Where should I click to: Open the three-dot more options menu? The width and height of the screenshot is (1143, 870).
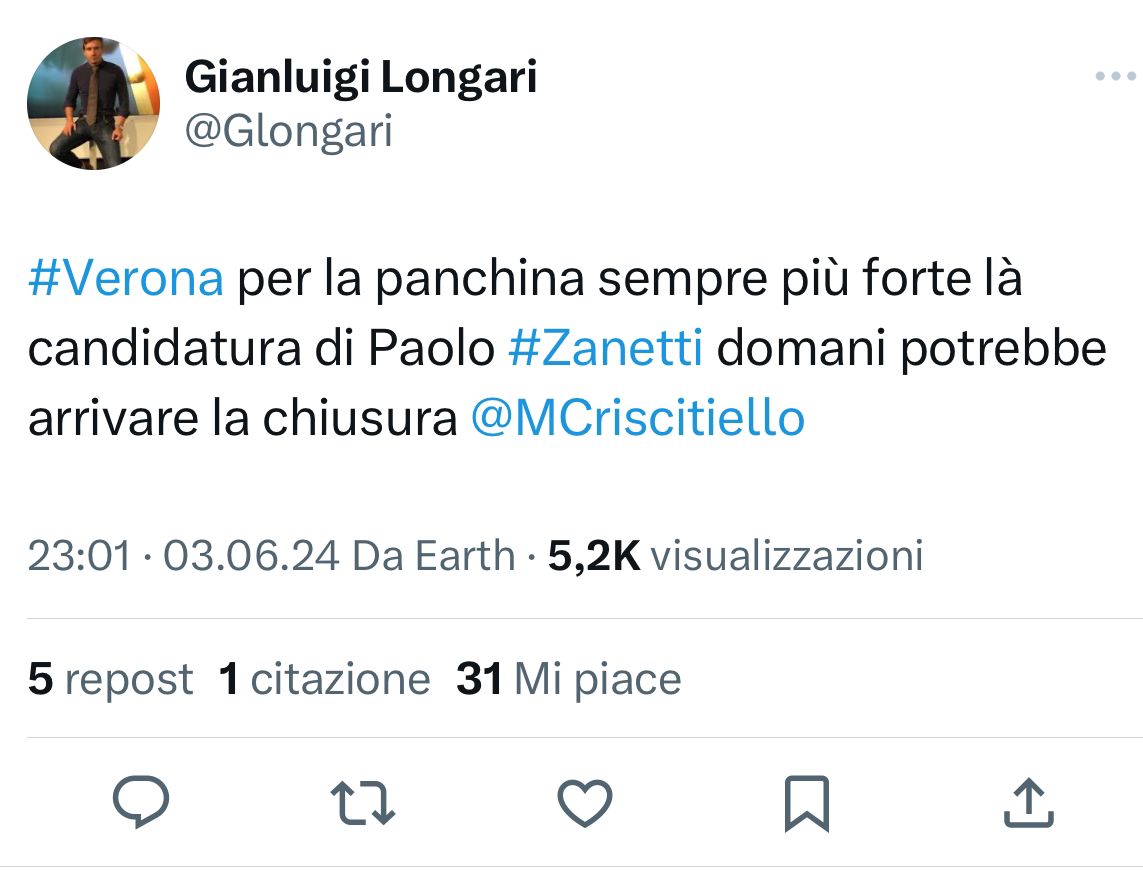(x=1115, y=77)
